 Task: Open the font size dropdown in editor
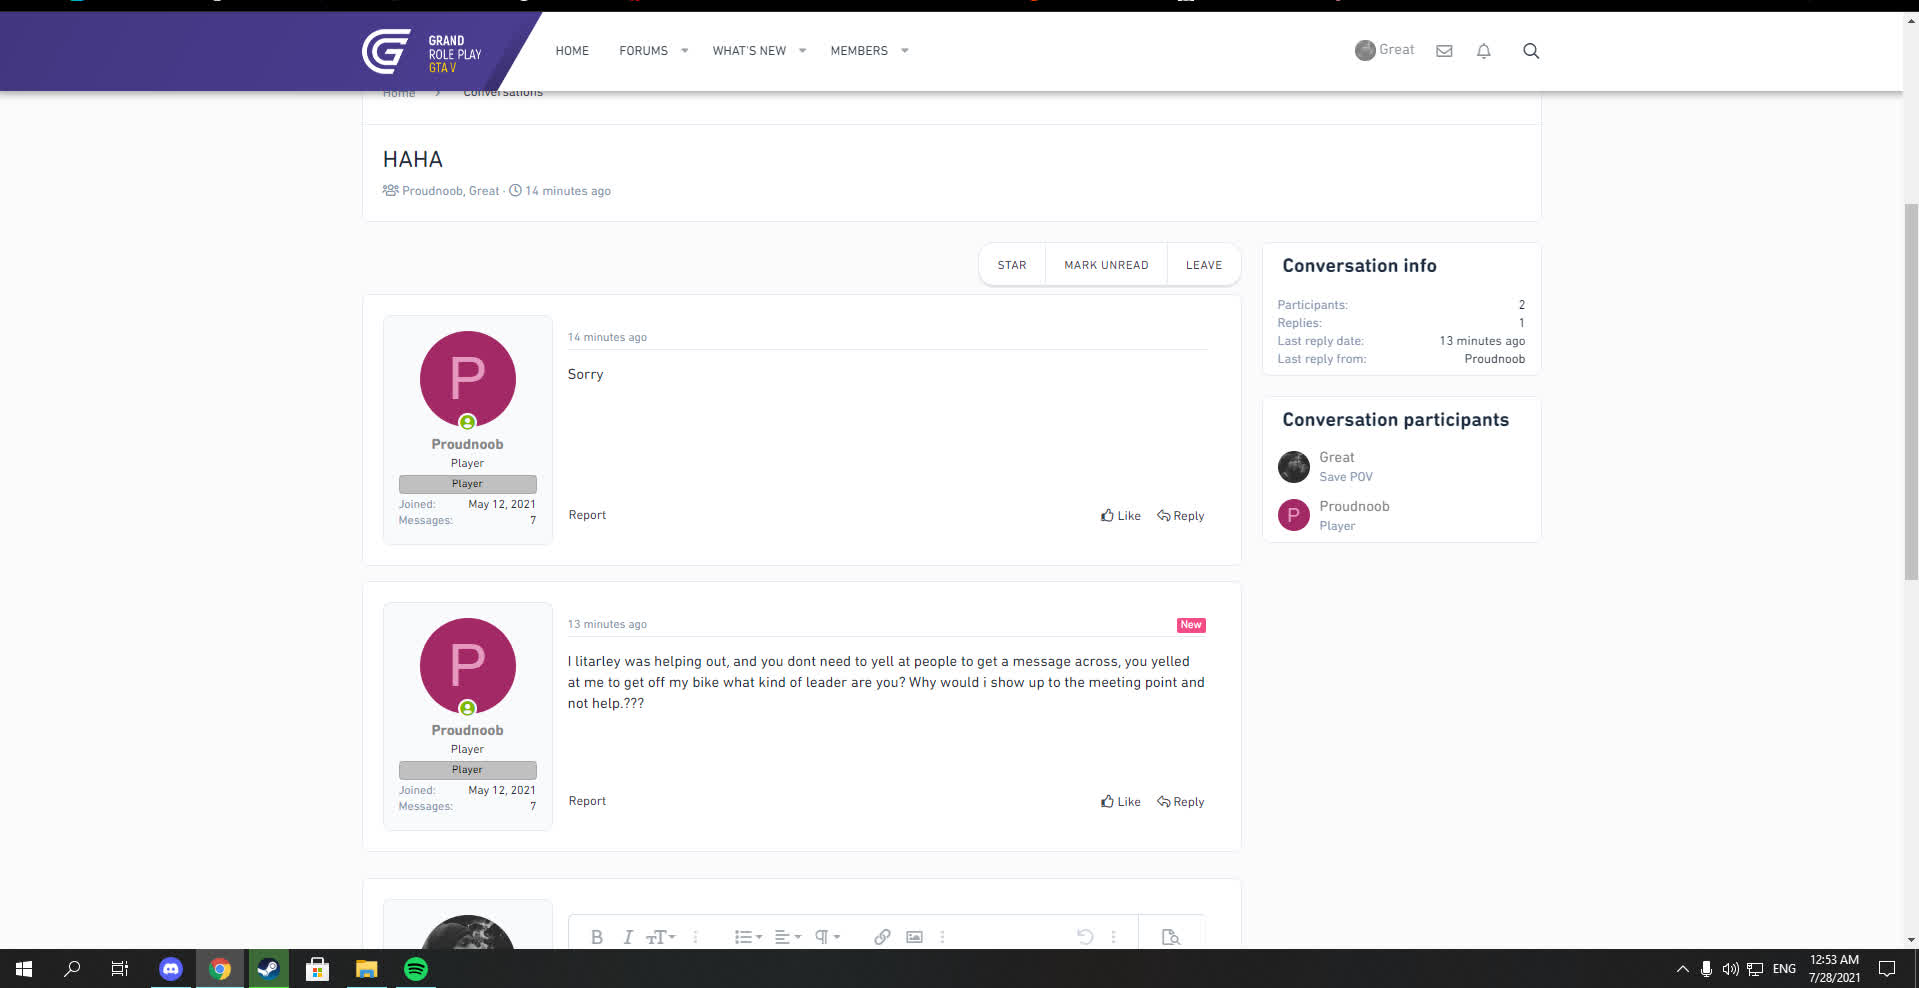660,937
